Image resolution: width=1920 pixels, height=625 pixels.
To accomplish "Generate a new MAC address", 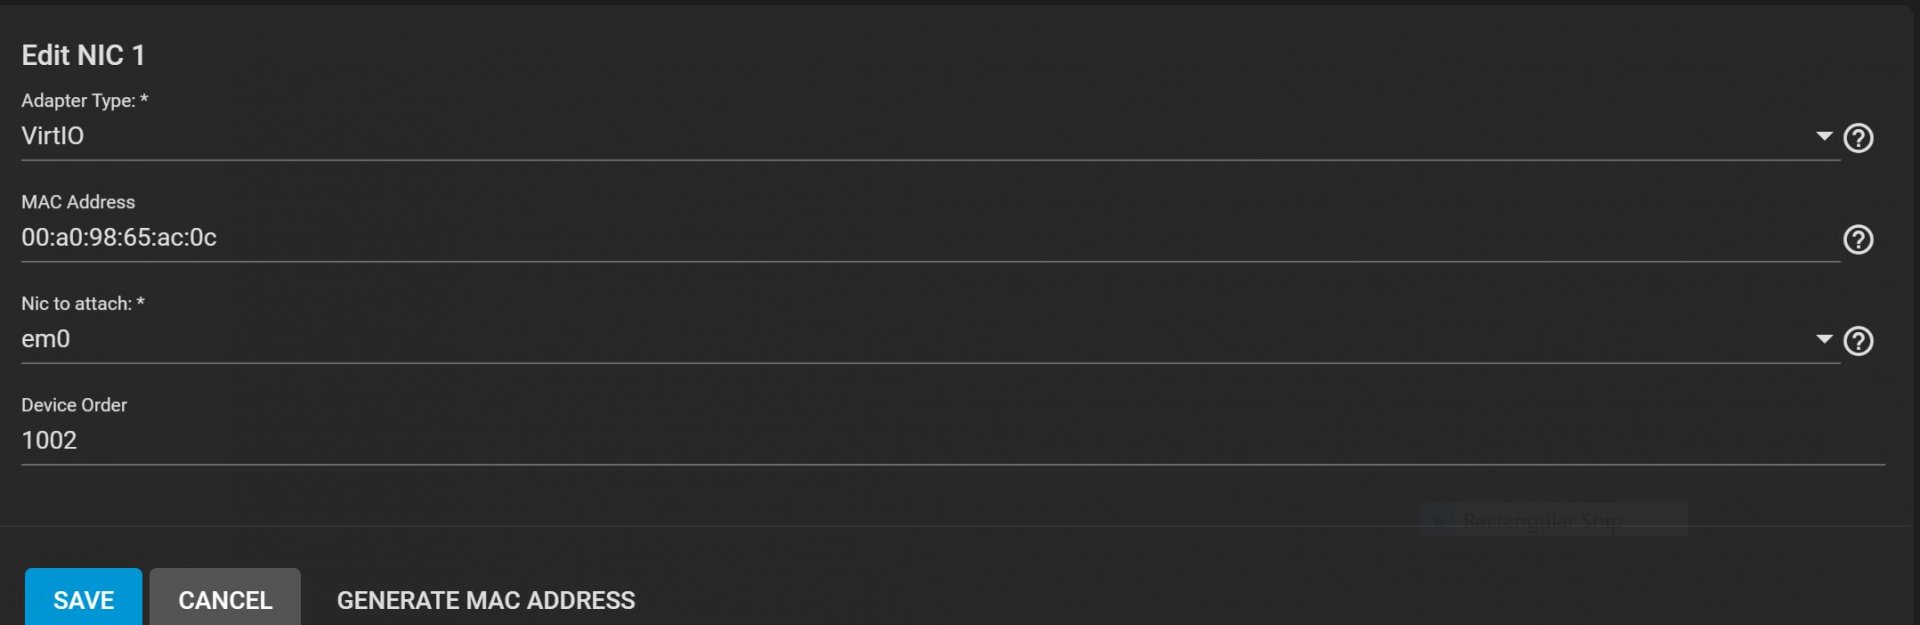I will (x=486, y=600).
